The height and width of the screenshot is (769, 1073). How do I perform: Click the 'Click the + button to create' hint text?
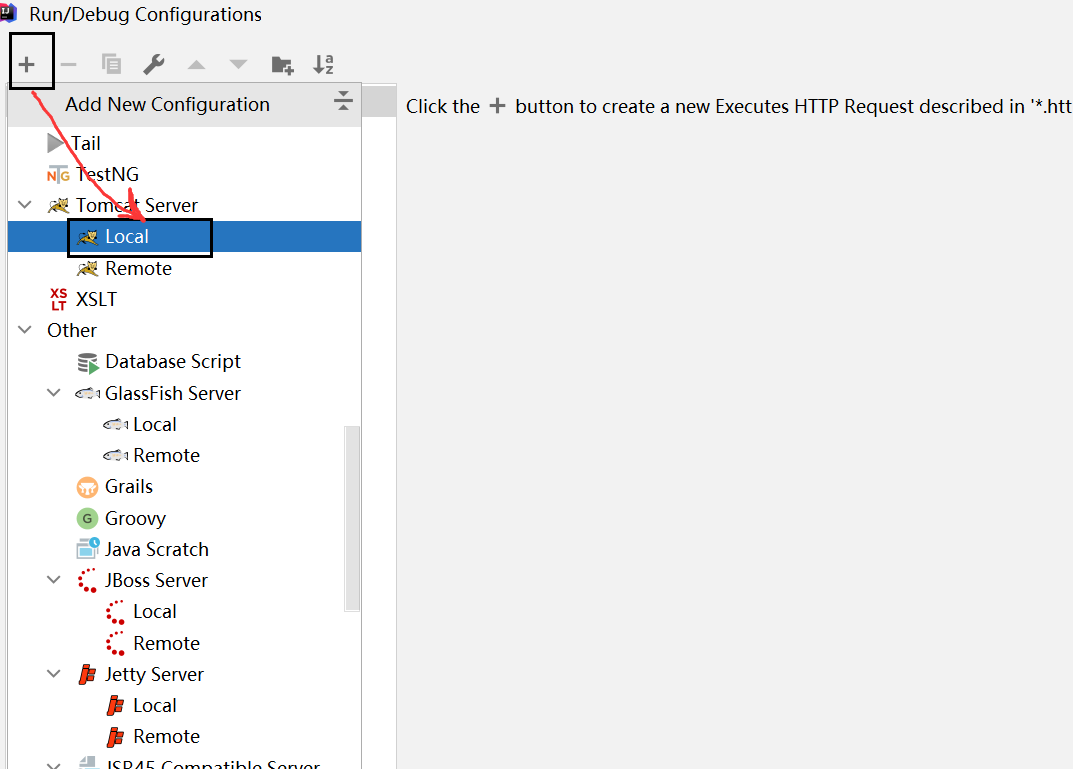click(739, 107)
